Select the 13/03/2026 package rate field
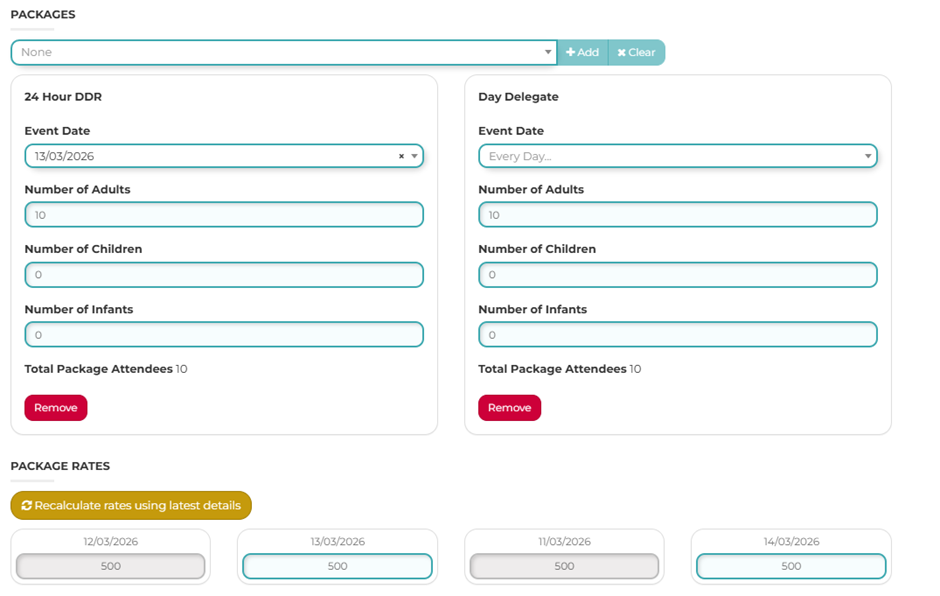 [338, 566]
